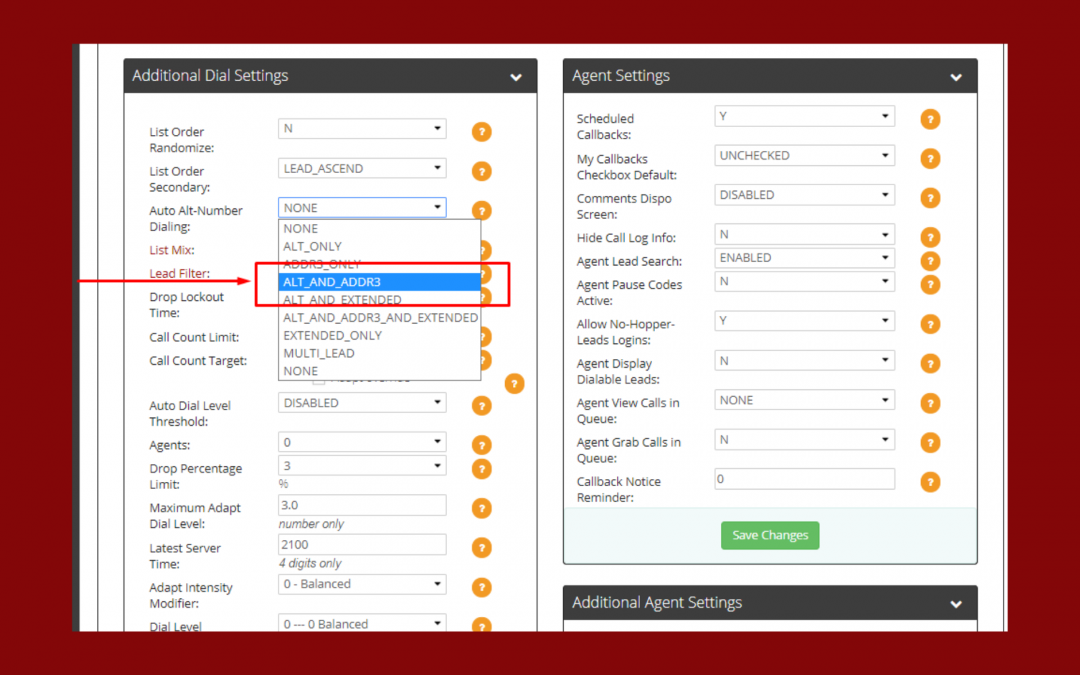Viewport: 1080px width, 675px height.
Task: Open help for Comments Dispo Screen
Action: pos(930,198)
